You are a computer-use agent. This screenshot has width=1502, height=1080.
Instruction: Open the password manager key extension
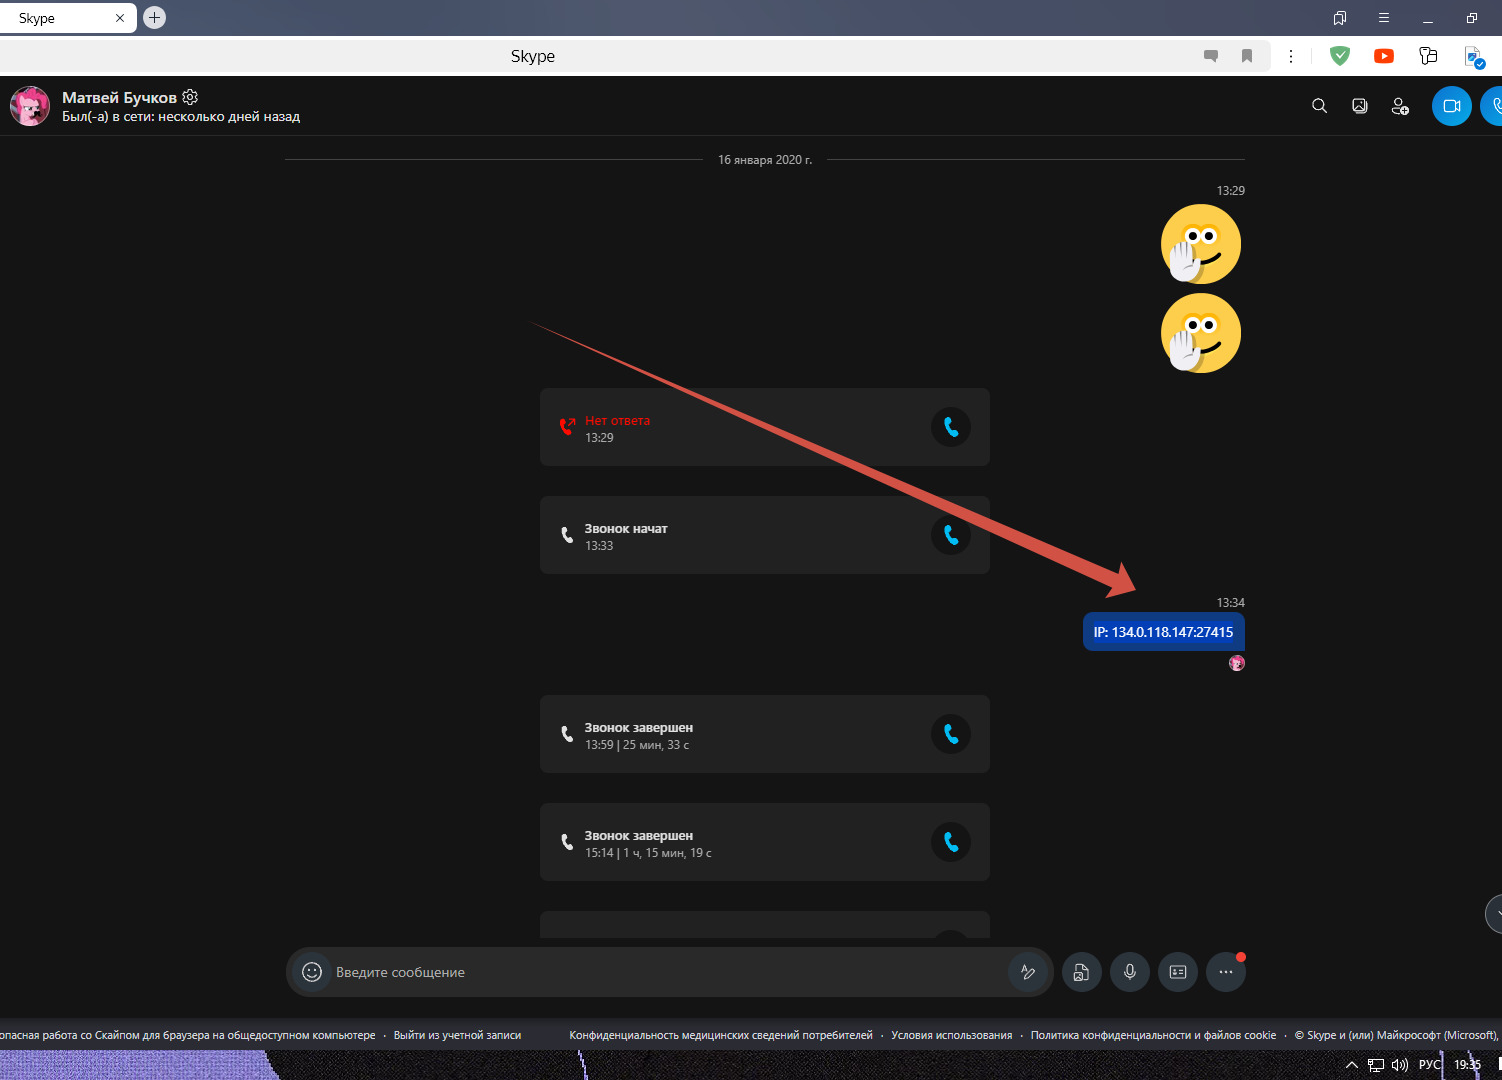(1428, 56)
